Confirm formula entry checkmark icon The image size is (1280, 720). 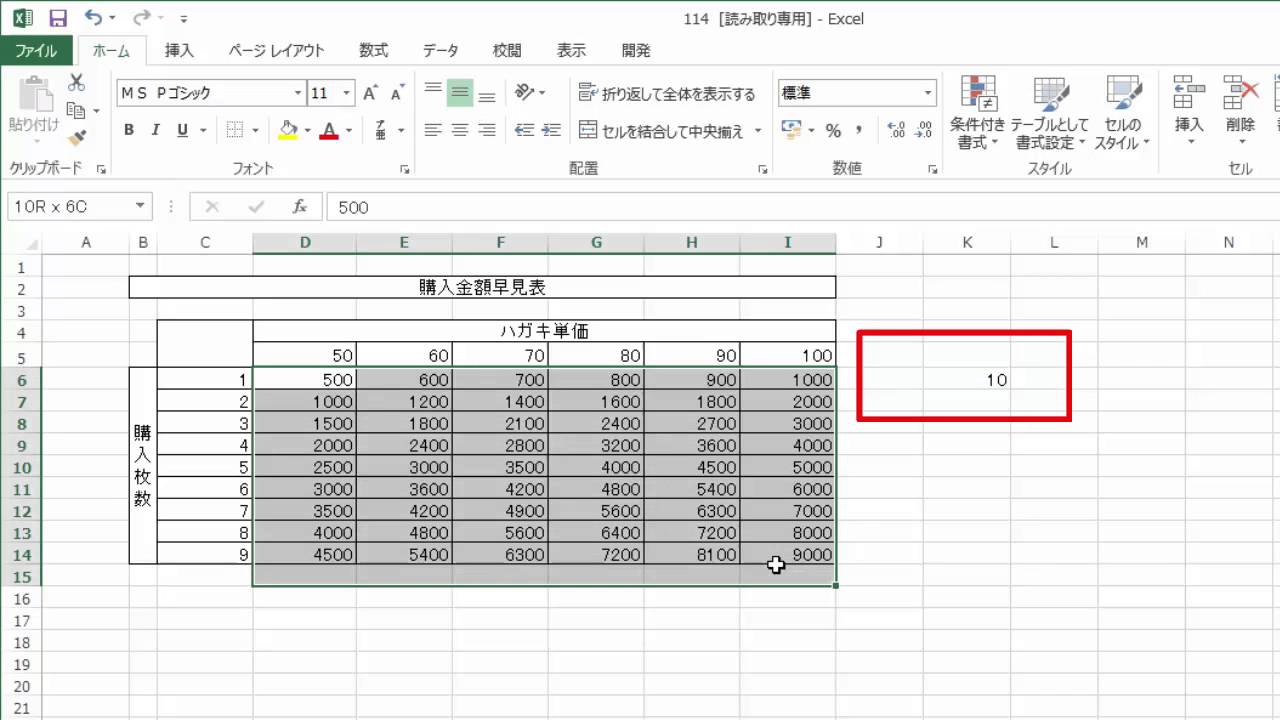coord(256,207)
